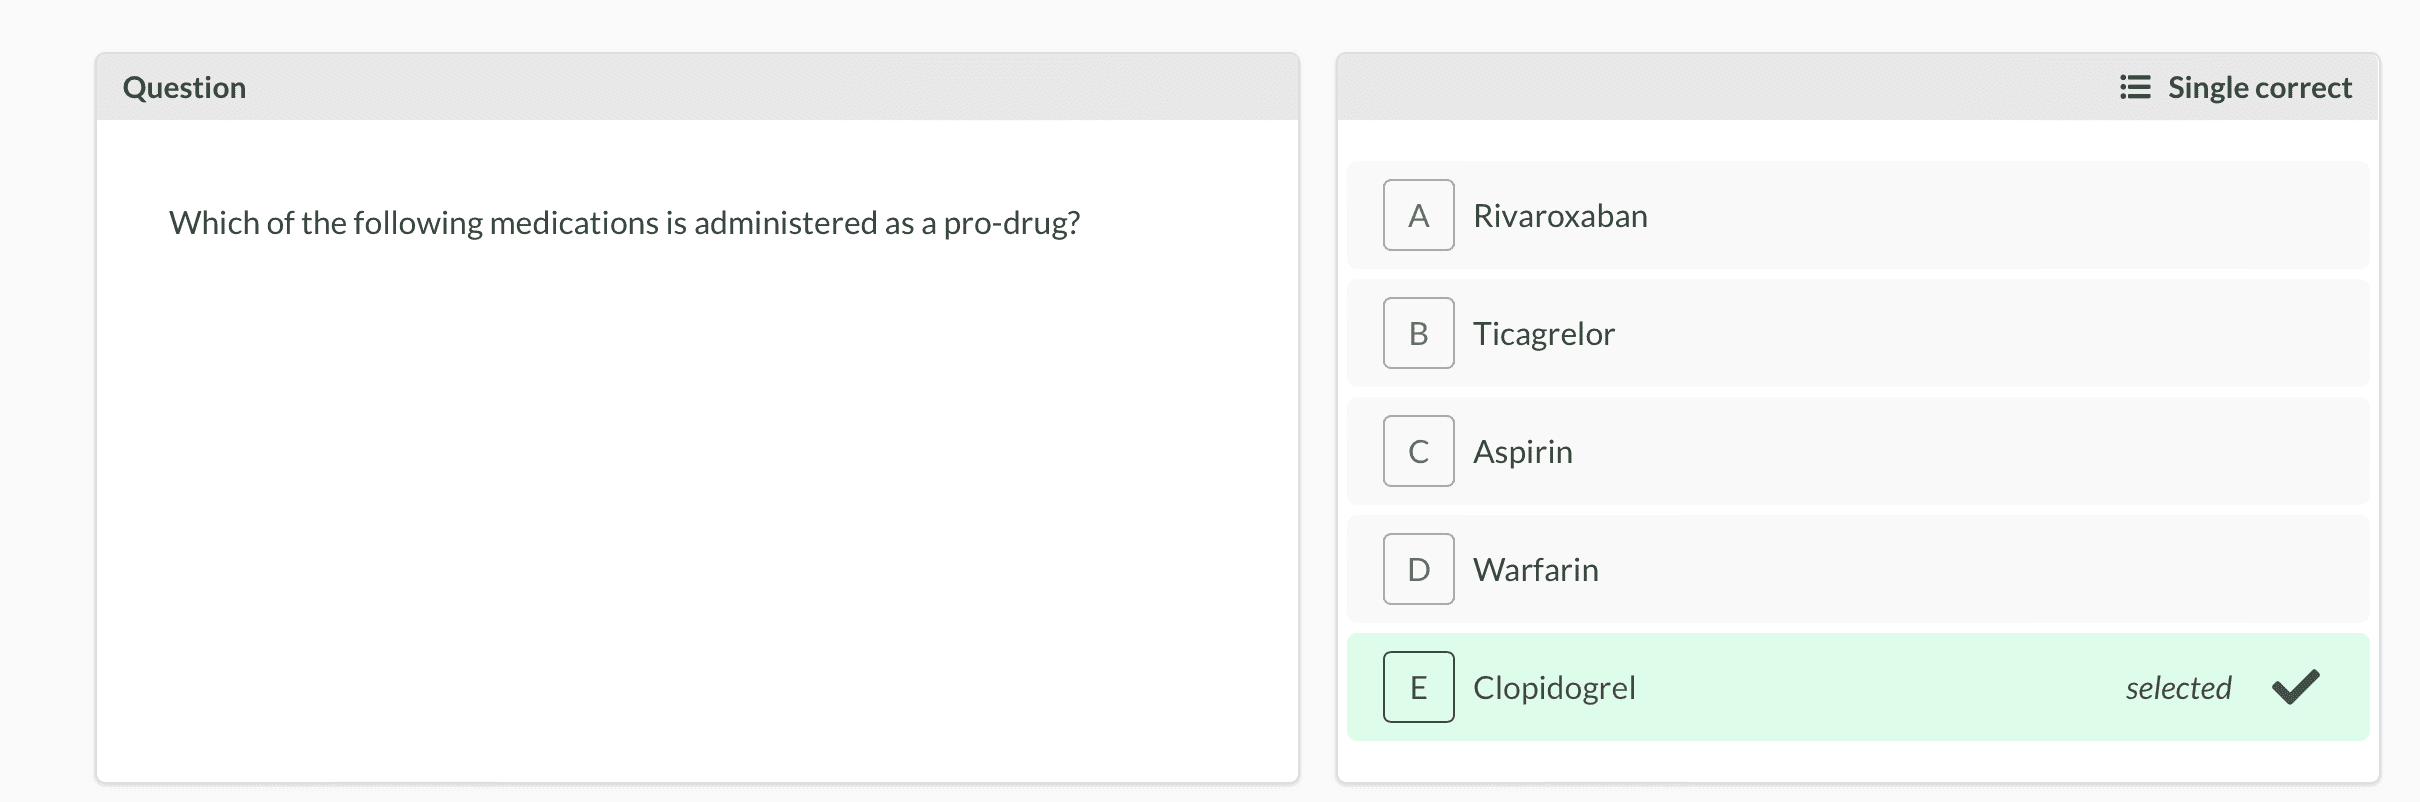
Task: Click the 'Question' panel heading
Action: (184, 88)
